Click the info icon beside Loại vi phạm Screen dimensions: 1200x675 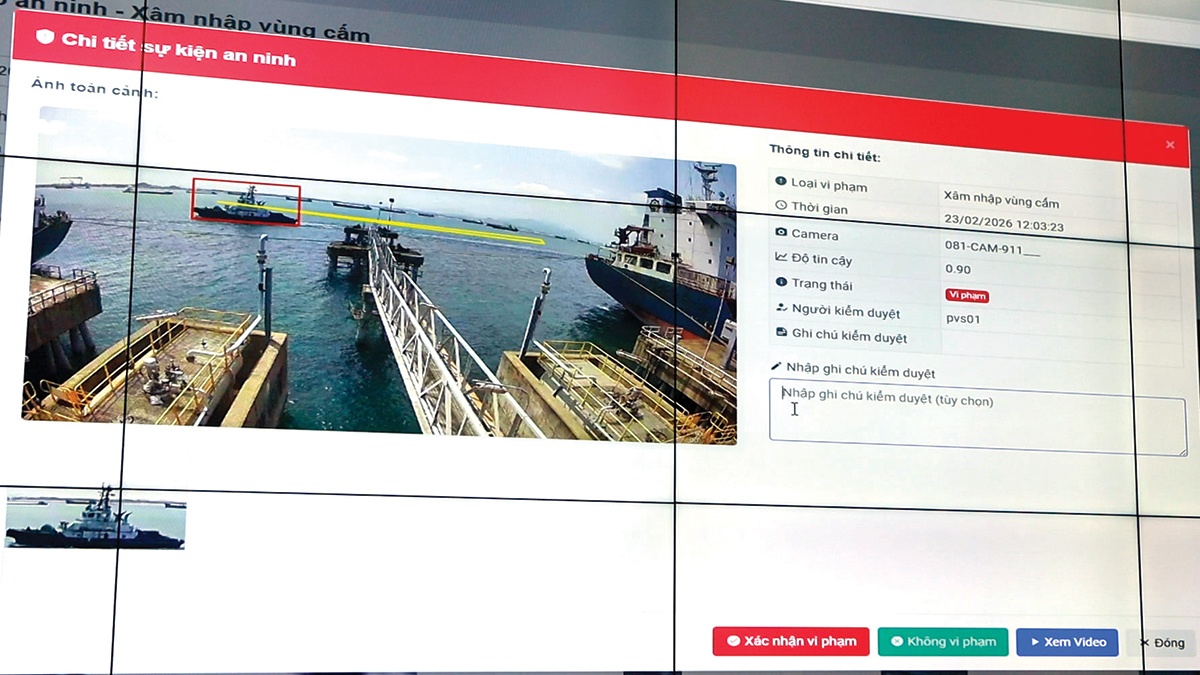point(782,182)
